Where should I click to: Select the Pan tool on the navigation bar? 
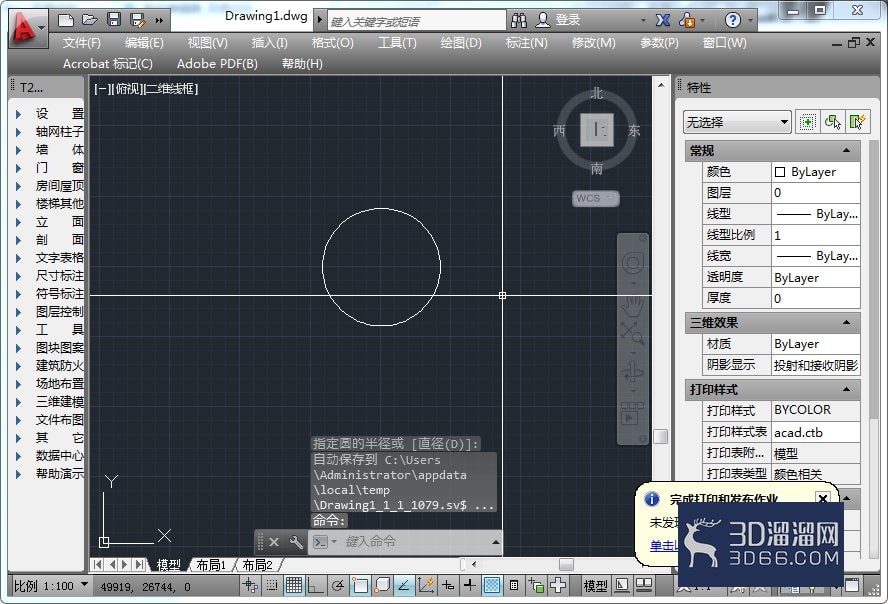point(631,307)
